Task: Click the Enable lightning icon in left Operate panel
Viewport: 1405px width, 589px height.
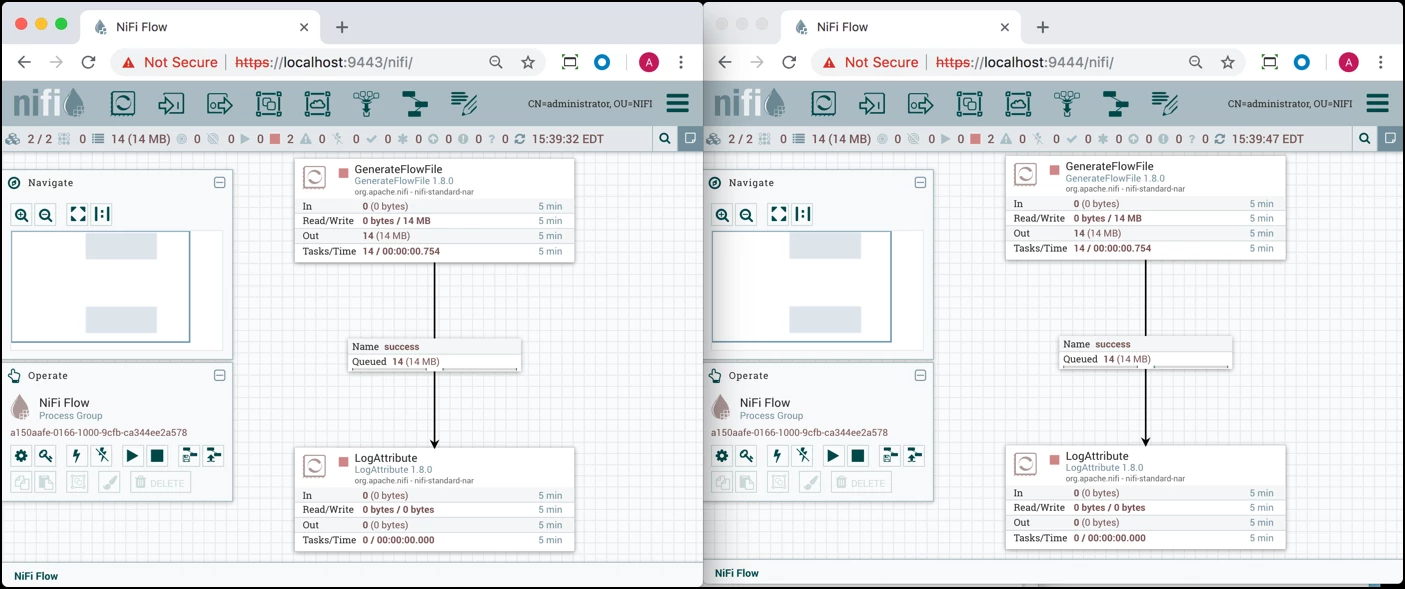Action: coord(76,456)
